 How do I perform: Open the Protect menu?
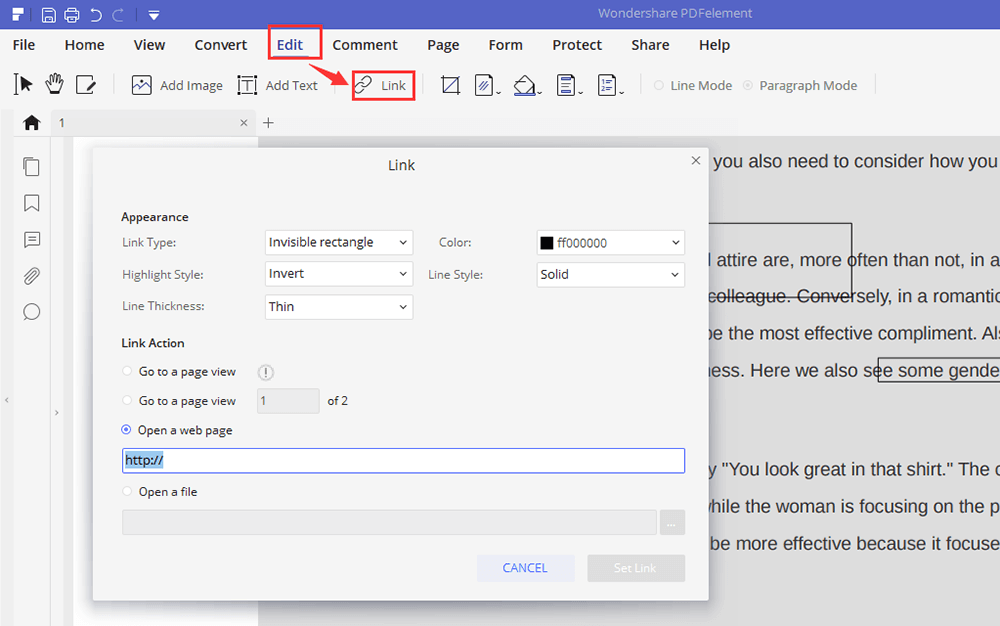click(x=577, y=45)
